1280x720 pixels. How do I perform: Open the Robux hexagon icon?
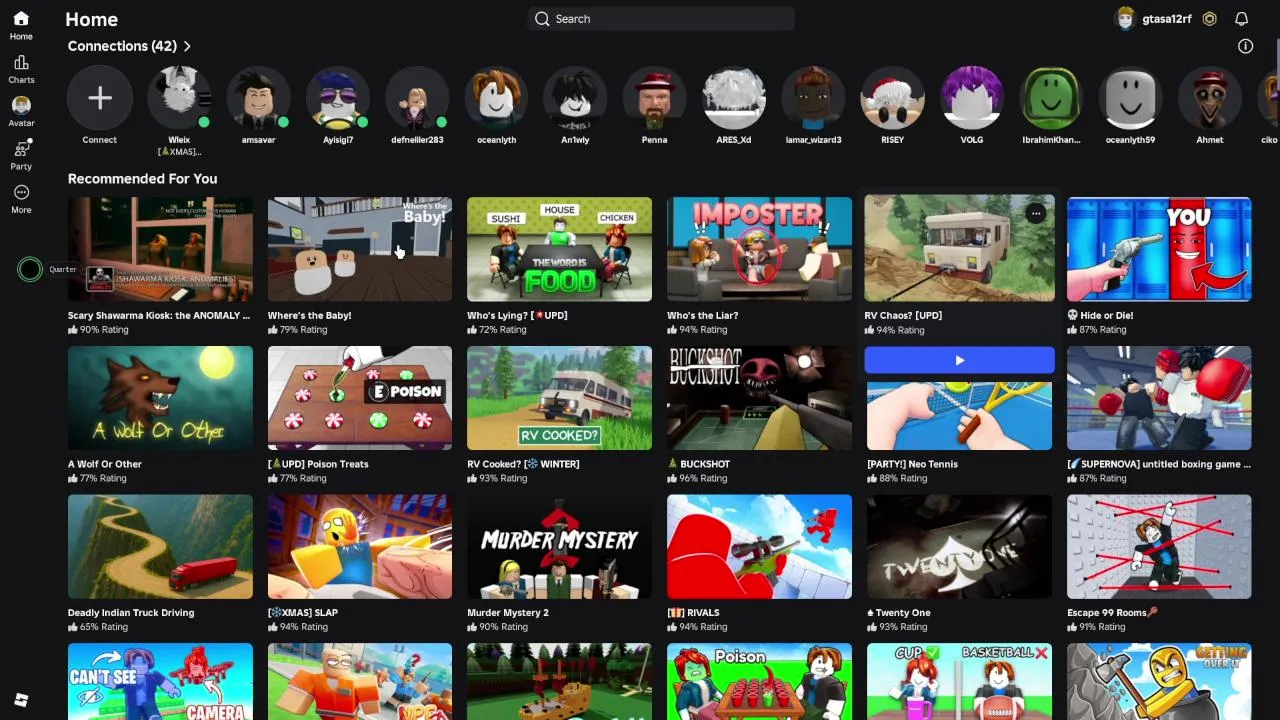tap(1210, 19)
